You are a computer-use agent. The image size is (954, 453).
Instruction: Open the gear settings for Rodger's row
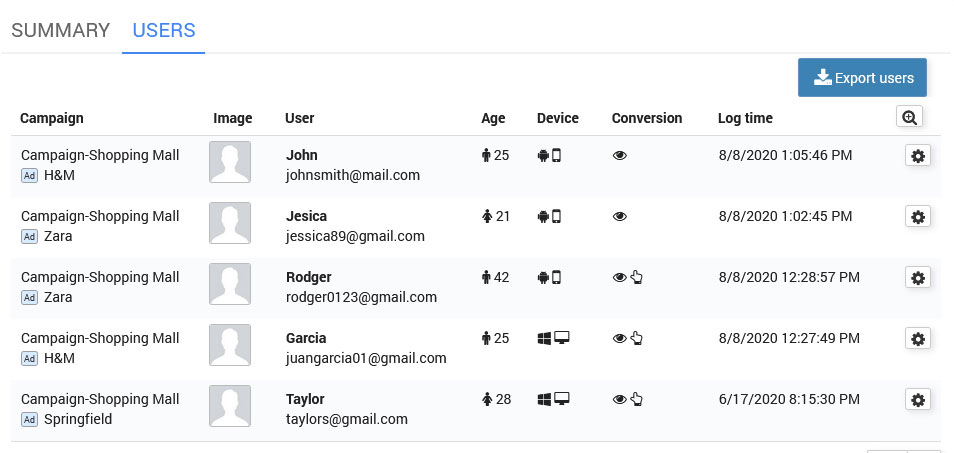[918, 278]
